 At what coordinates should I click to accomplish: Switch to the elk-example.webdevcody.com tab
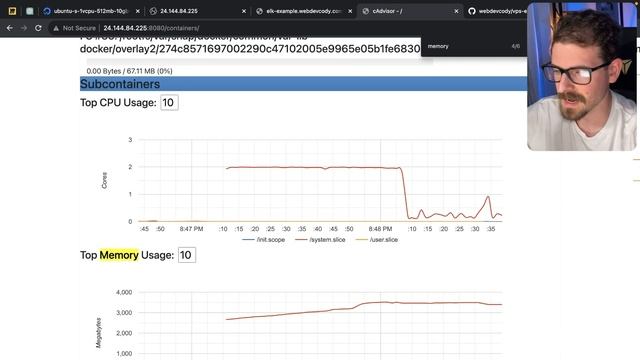click(304, 11)
